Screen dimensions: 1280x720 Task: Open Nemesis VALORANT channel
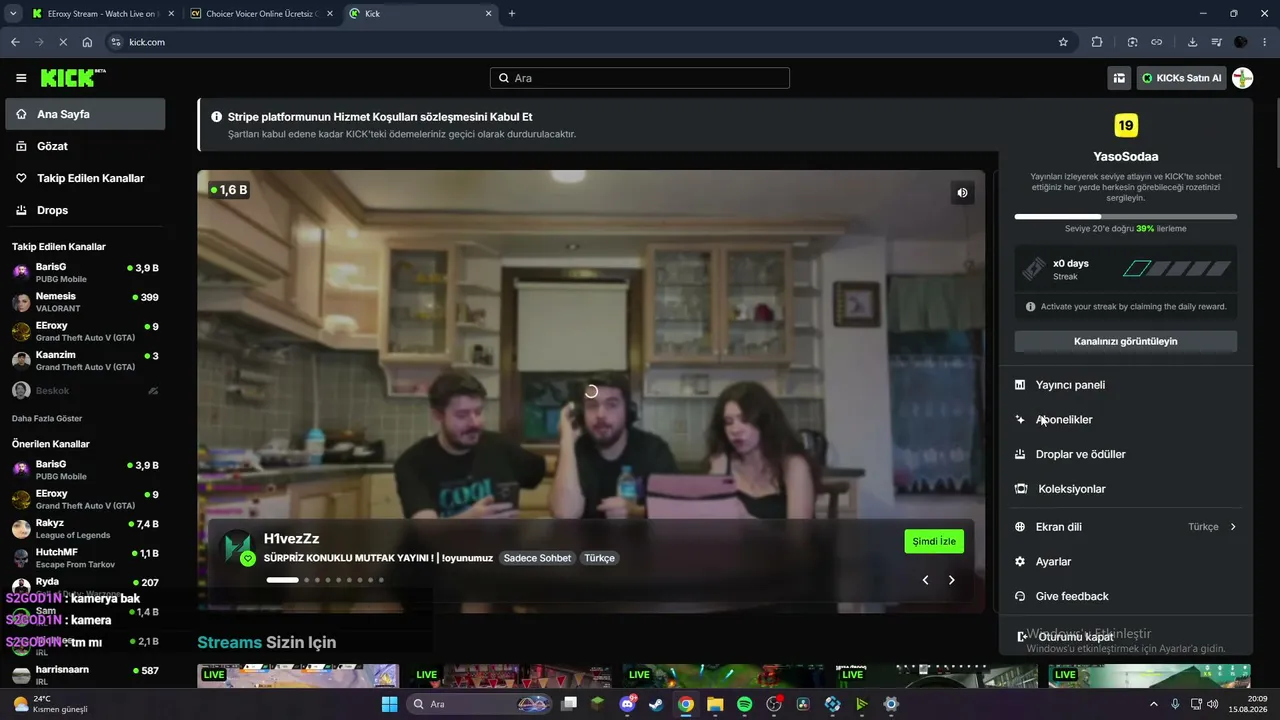[x=85, y=302]
